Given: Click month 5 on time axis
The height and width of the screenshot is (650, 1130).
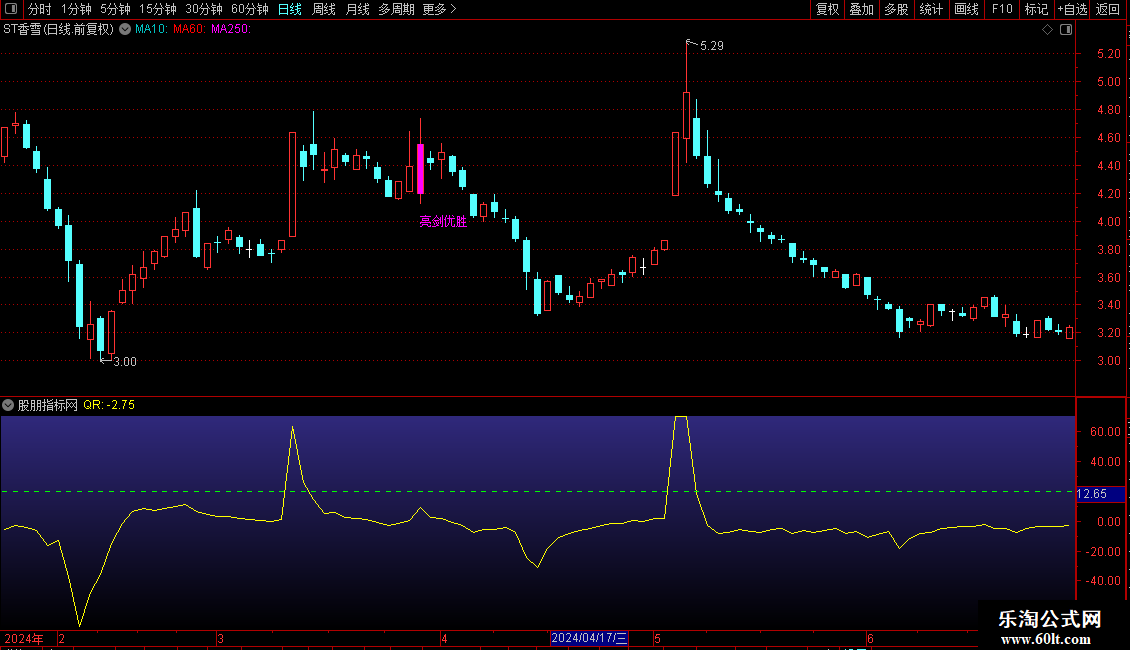Looking at the screenshot, I should 657,639.
